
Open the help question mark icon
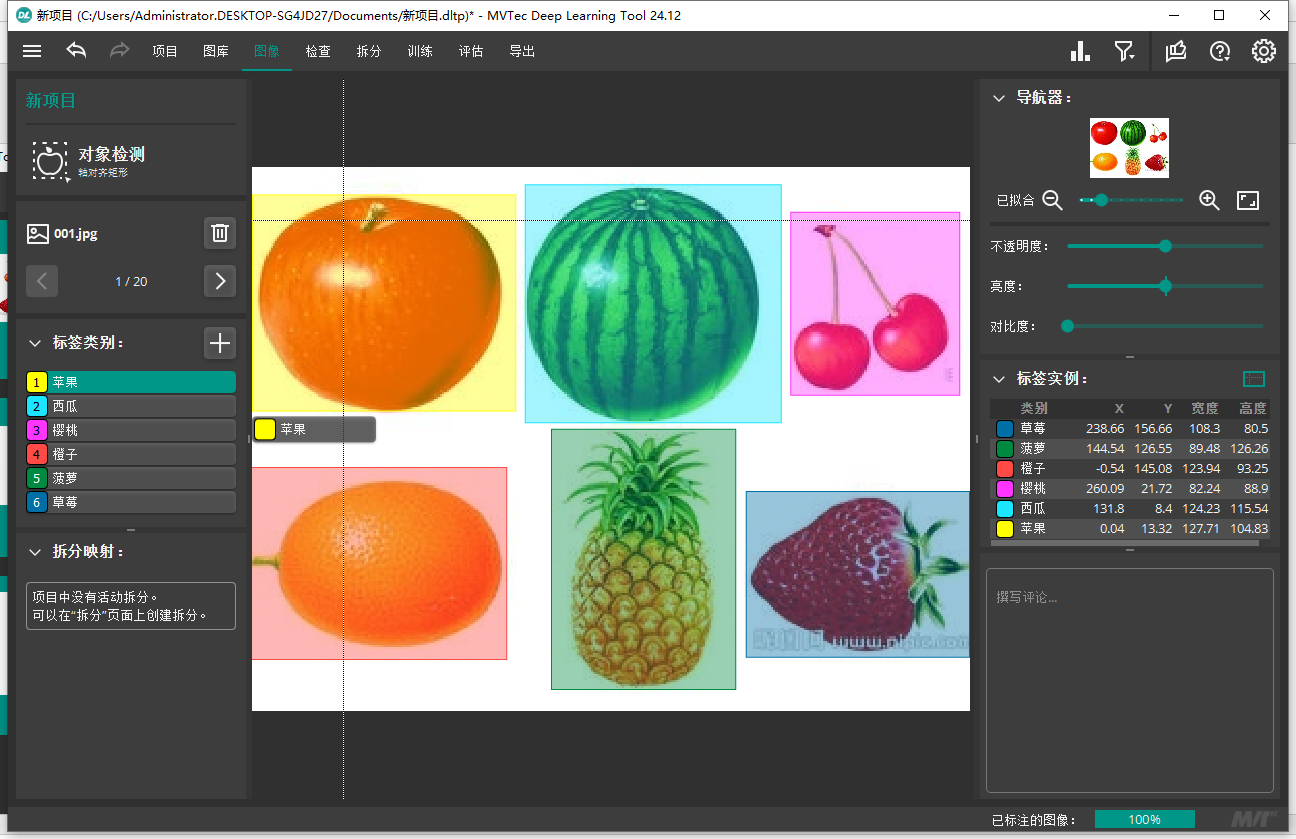[1220, 51]
